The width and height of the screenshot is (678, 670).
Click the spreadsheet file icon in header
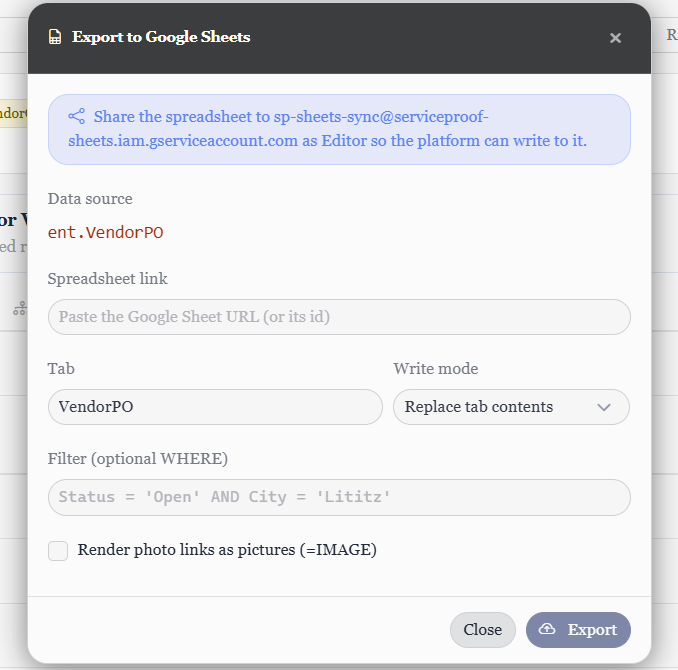55,37
